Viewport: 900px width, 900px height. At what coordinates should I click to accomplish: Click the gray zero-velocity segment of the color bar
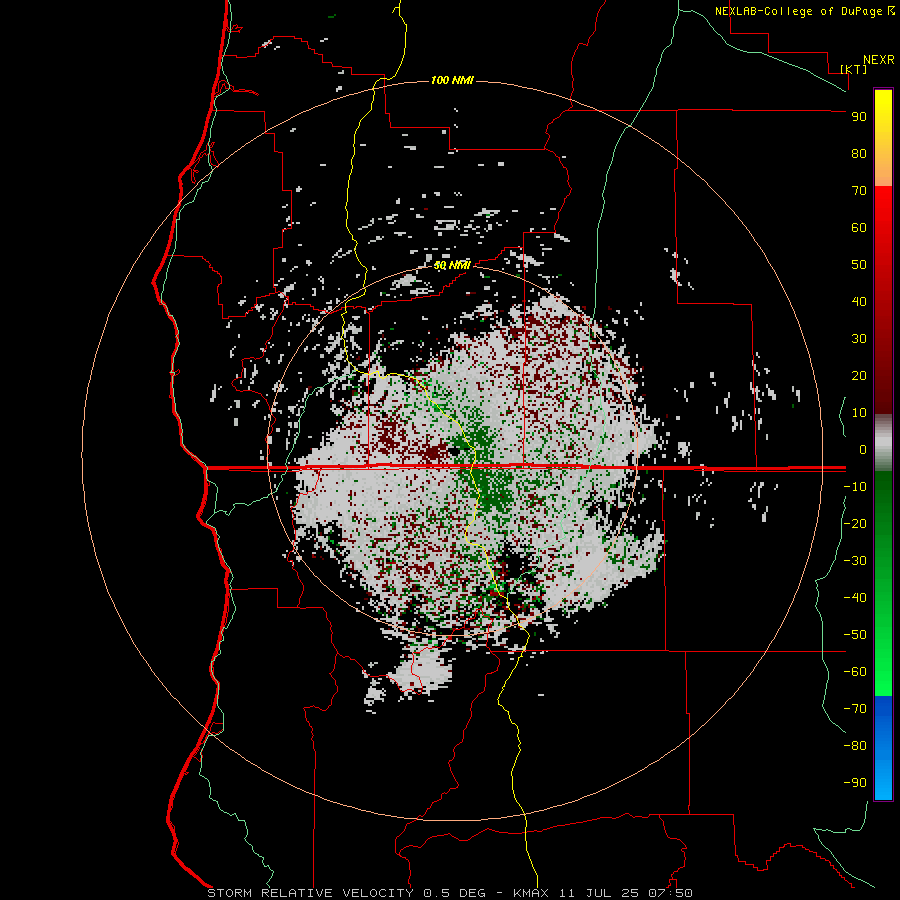click(x=883, y=443)
